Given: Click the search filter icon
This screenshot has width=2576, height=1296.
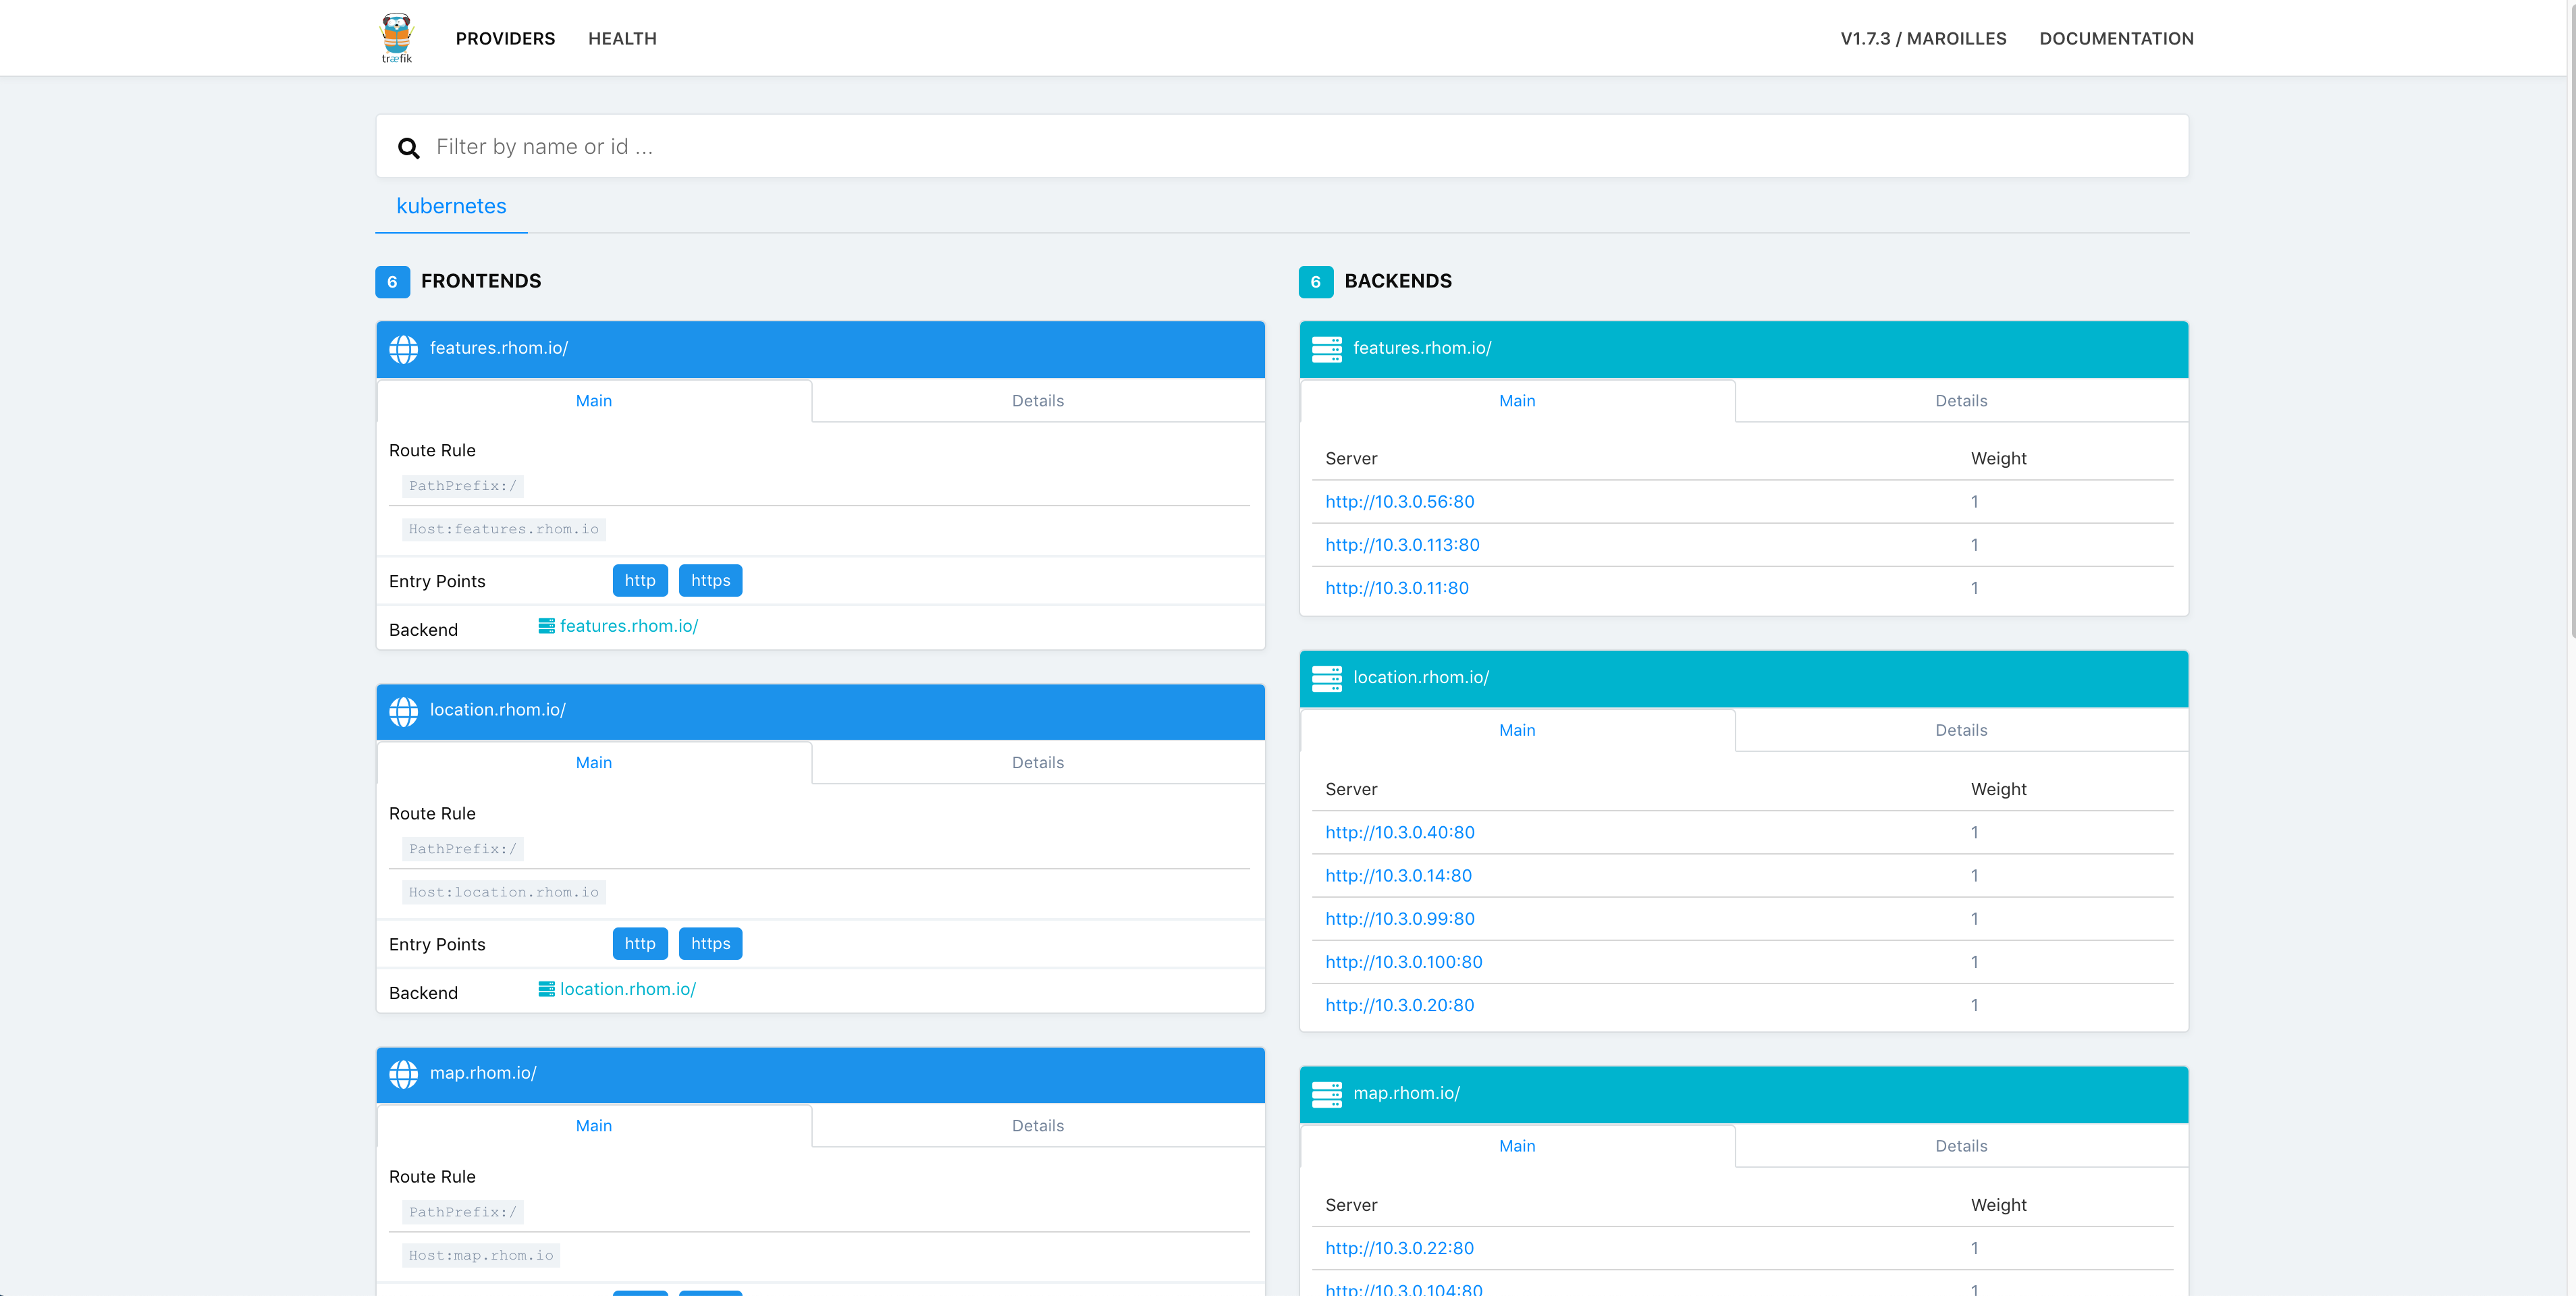Looking at the screenshot, I should 408,146.
